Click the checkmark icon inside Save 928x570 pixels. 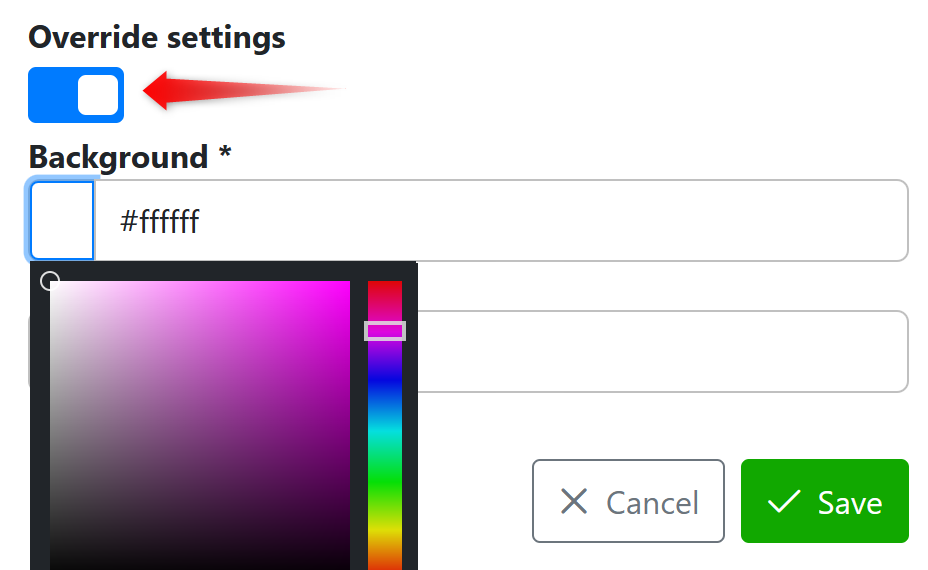click(784, 501)
